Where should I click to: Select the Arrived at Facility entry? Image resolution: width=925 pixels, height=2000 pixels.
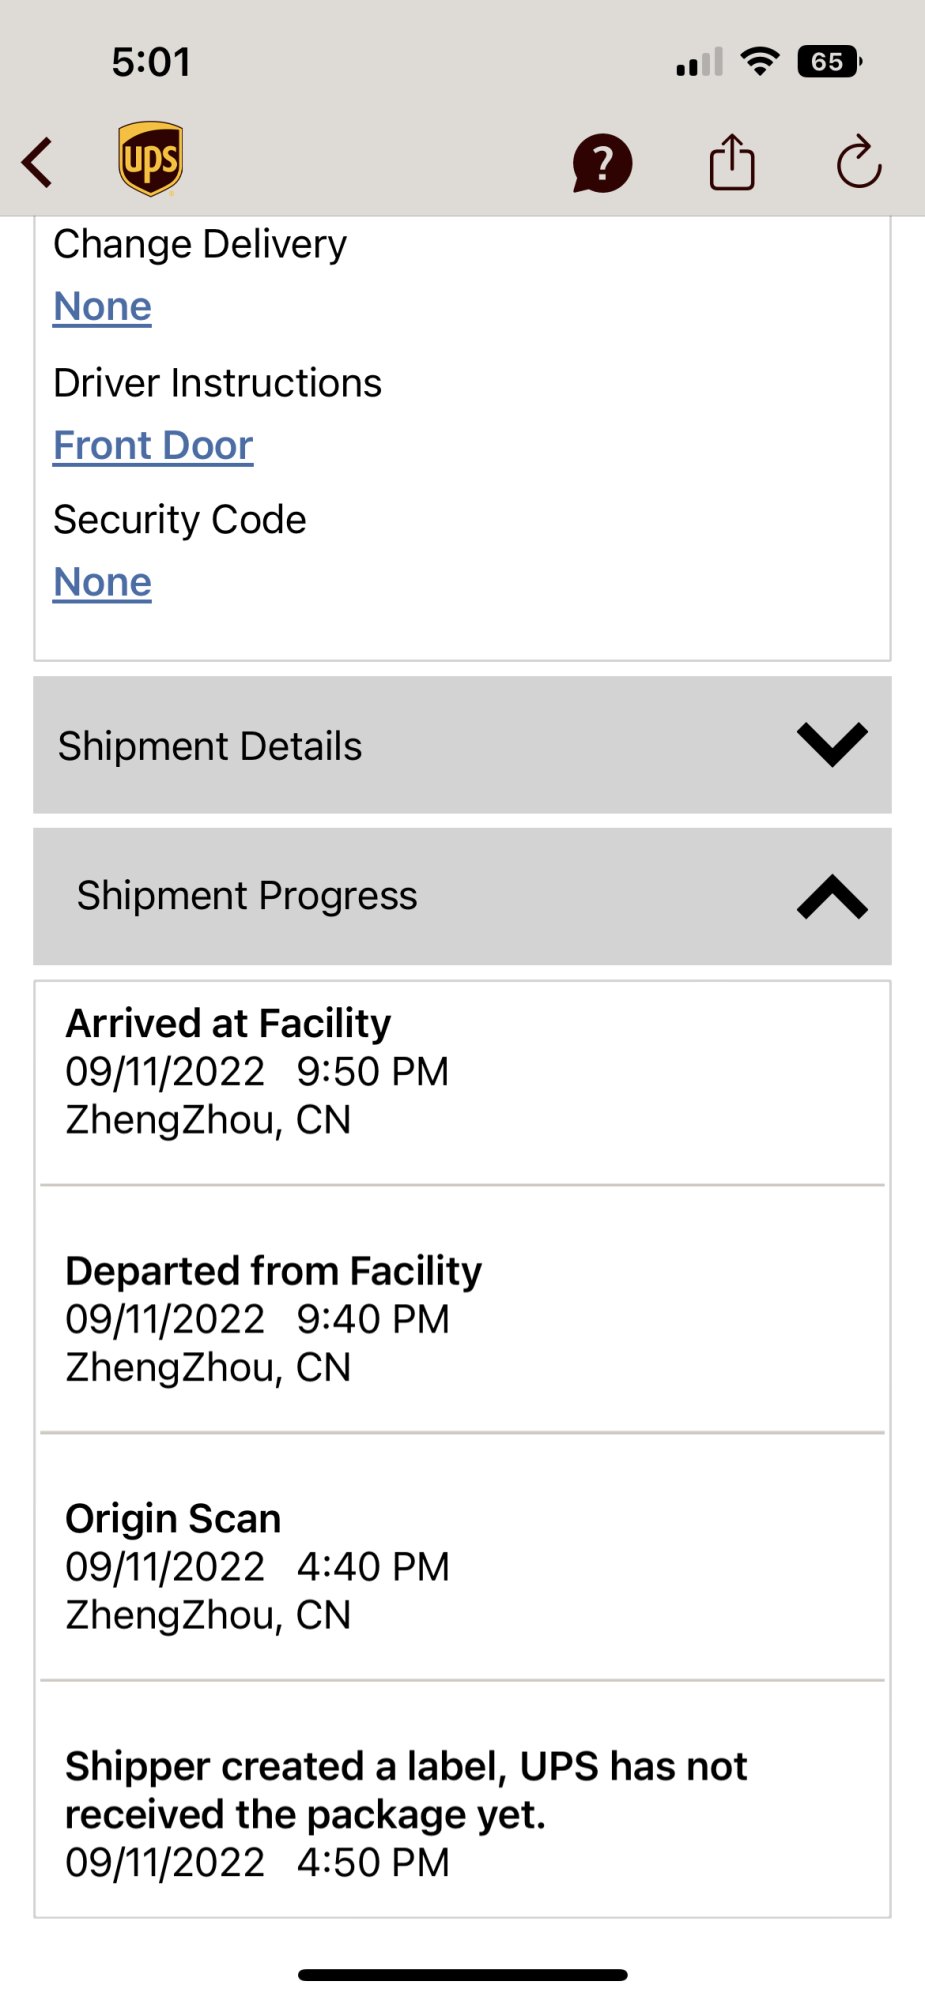tap(462, 1072)
